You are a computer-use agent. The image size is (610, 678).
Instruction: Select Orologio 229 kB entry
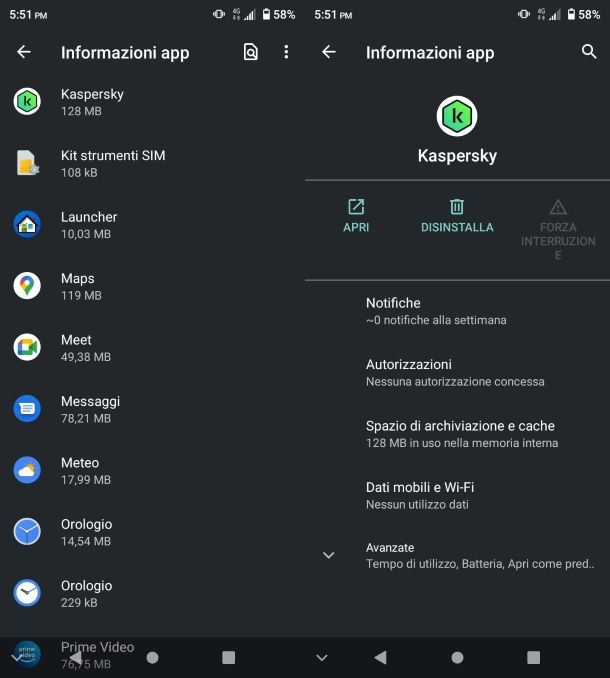click(x=152, y=593)
